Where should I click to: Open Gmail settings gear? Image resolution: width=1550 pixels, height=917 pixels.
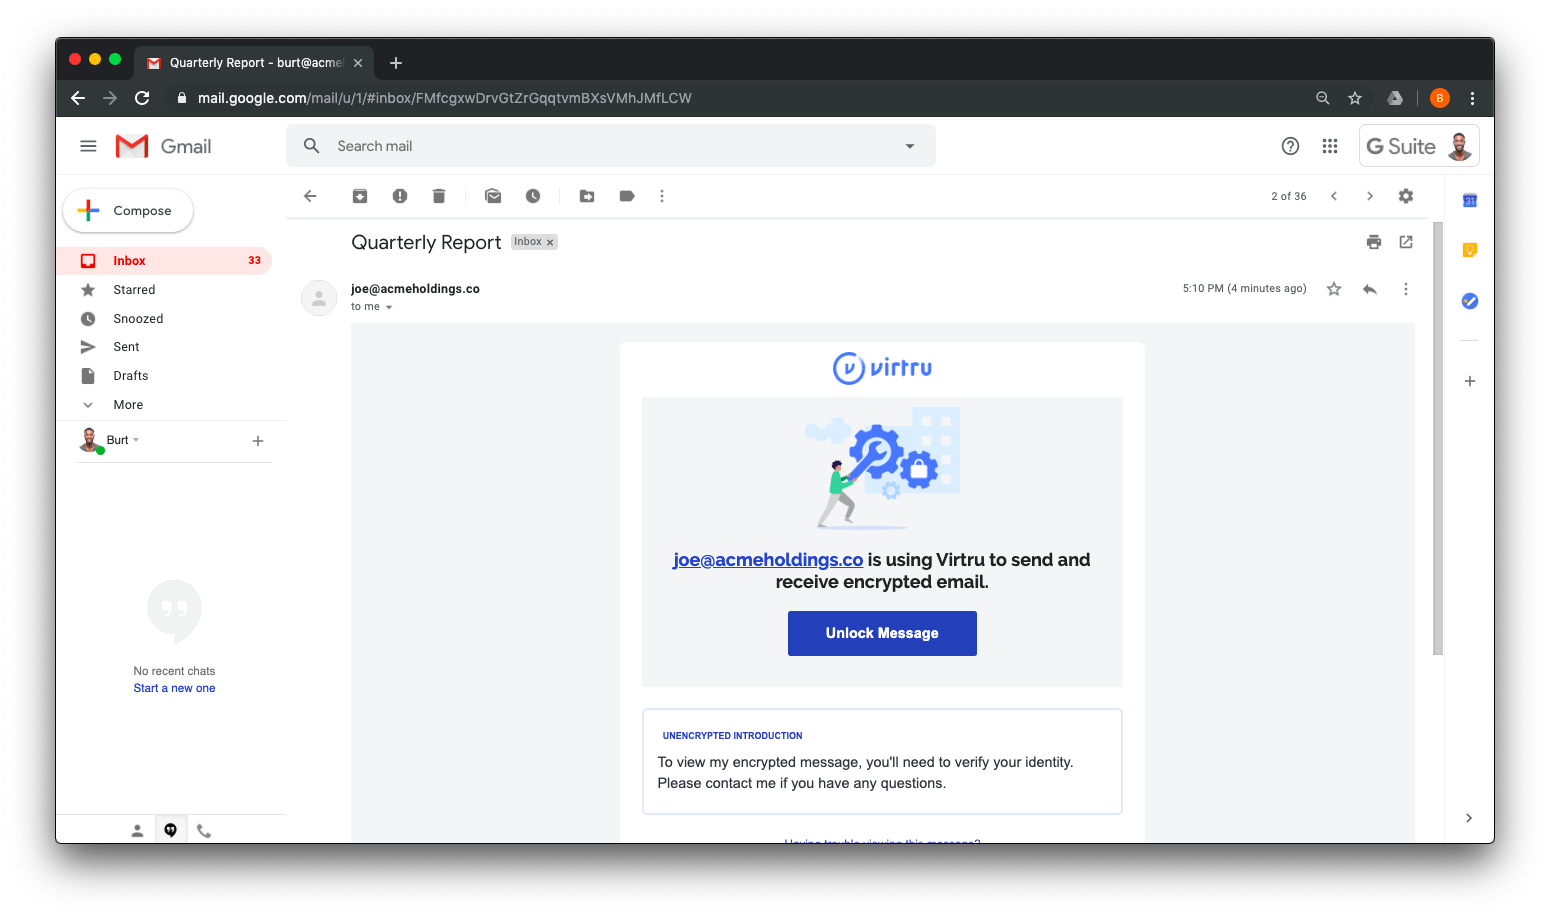[1406, 196]
